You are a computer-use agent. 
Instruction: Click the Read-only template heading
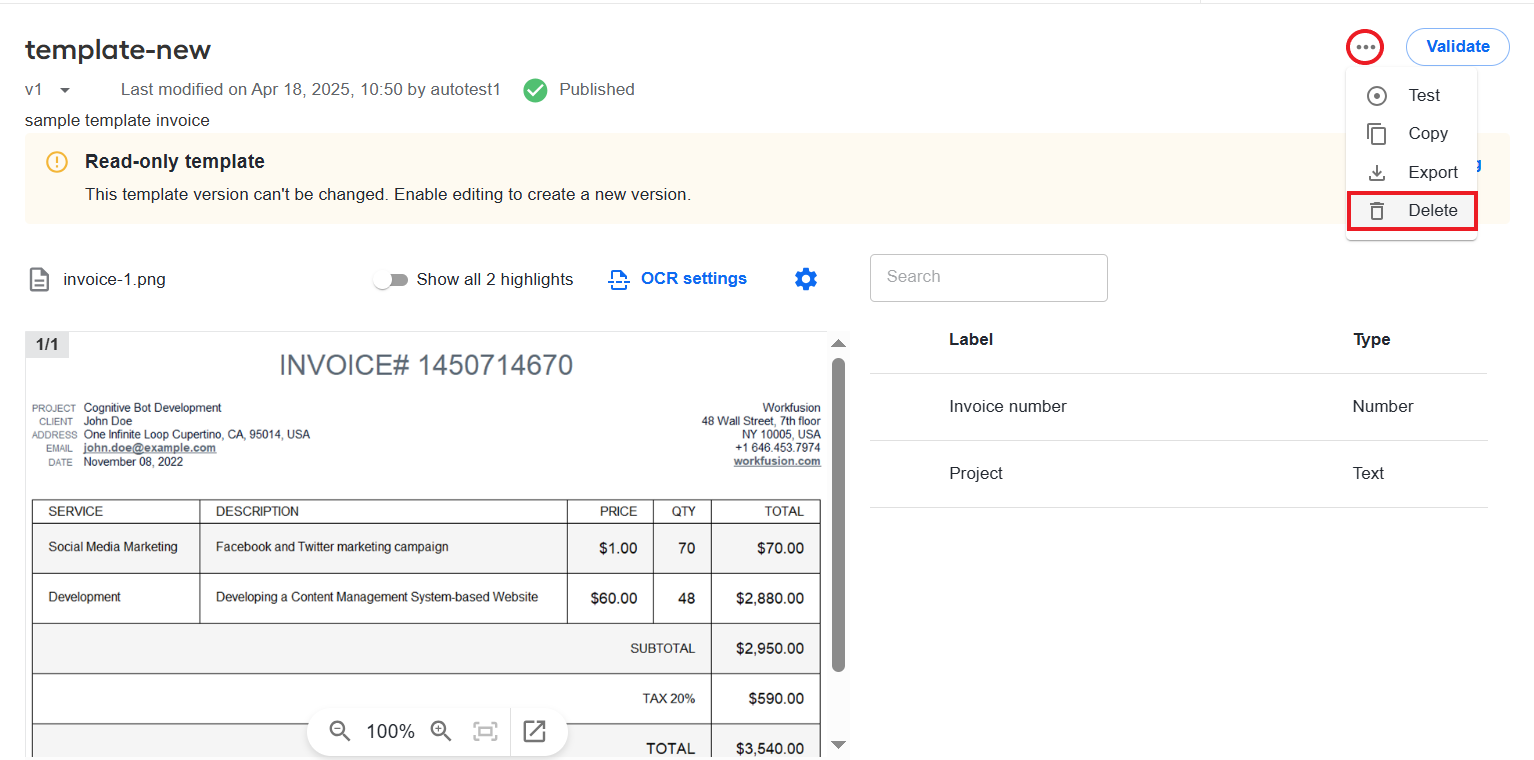click(x=175, y=162)
